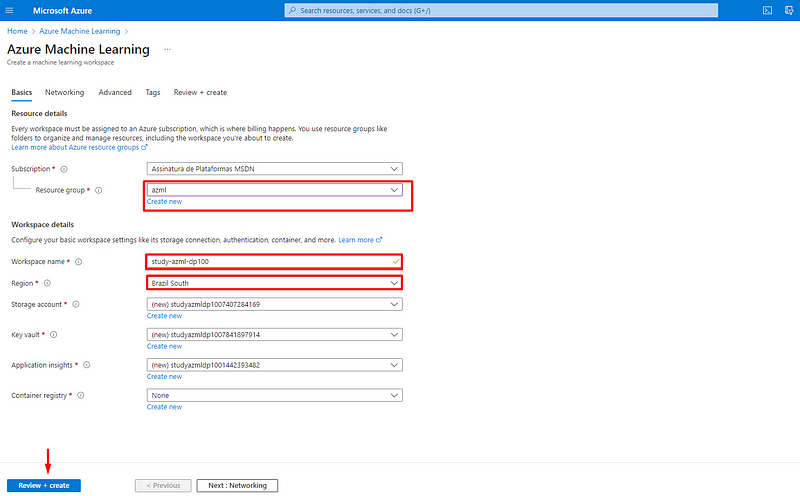Image resolution: width=800 pixels, height=496 pixels.
Task: Show info tooltip for Key vault
Action: 54,335
